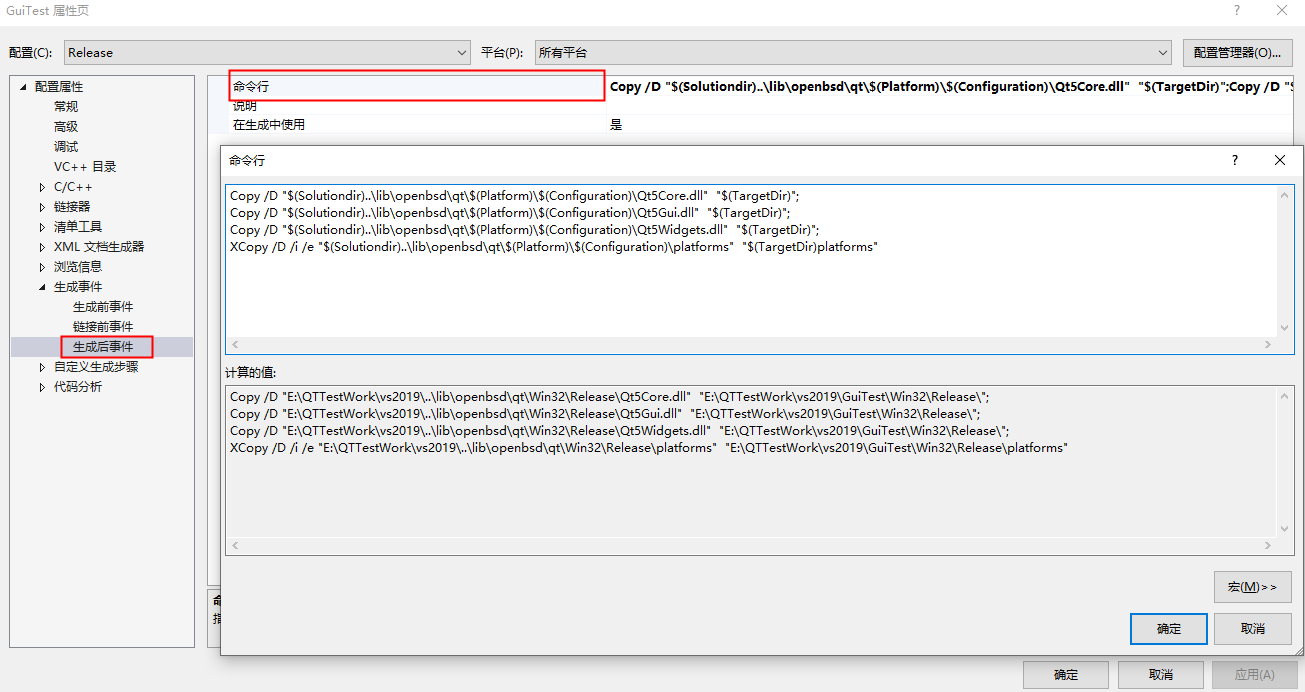Click the computed Qt5Gui.dll value line
The height and width of the screenshot is (692, 1305).
pyautogui.click(x=605, y=414)
